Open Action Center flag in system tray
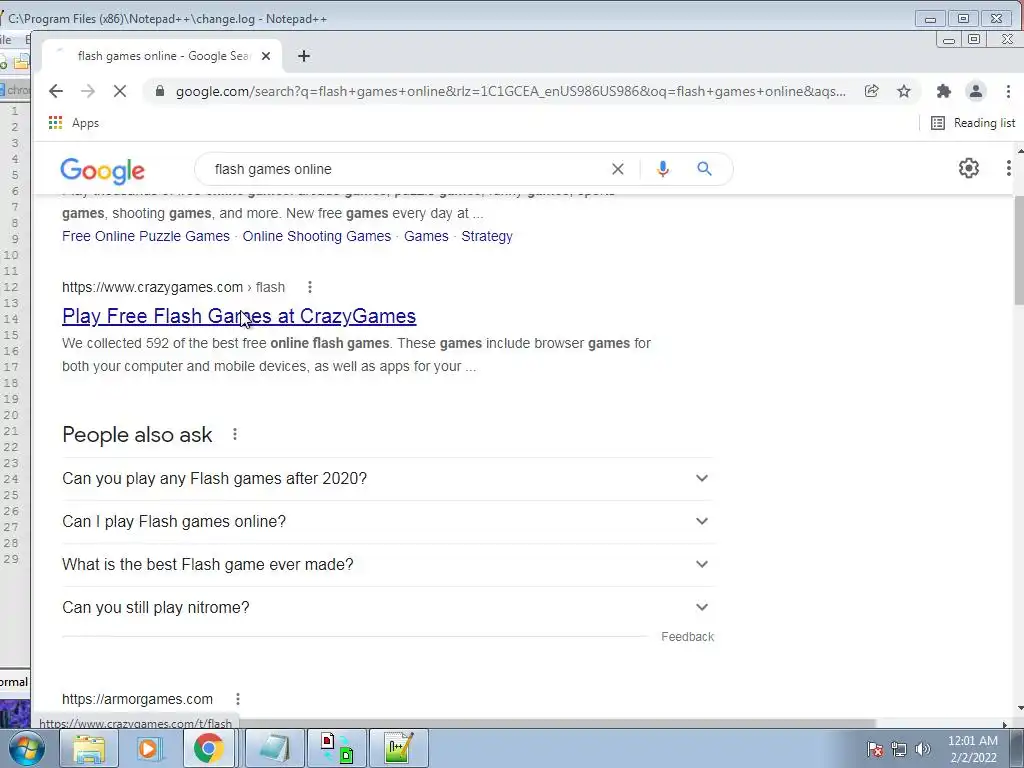1024x768 pixels. [x=875, y=749]
